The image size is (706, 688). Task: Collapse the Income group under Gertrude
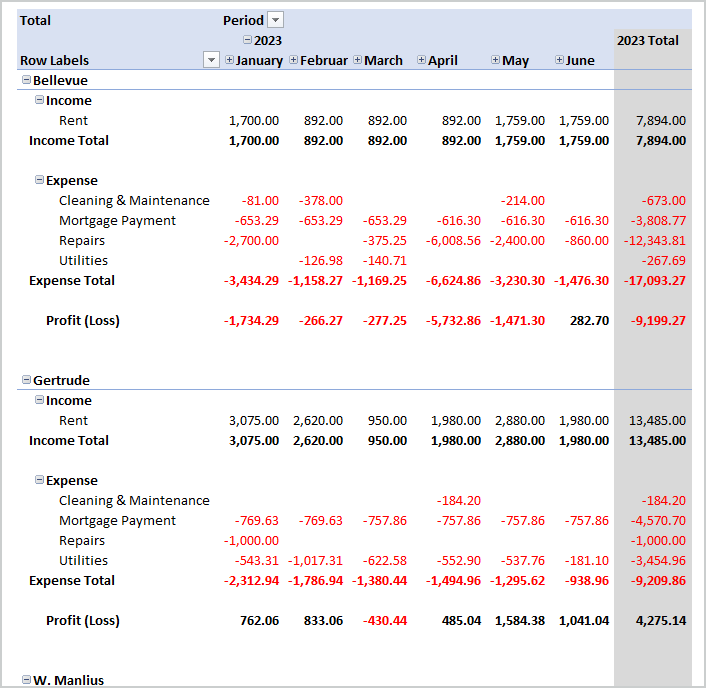click(x=40, y=400)
